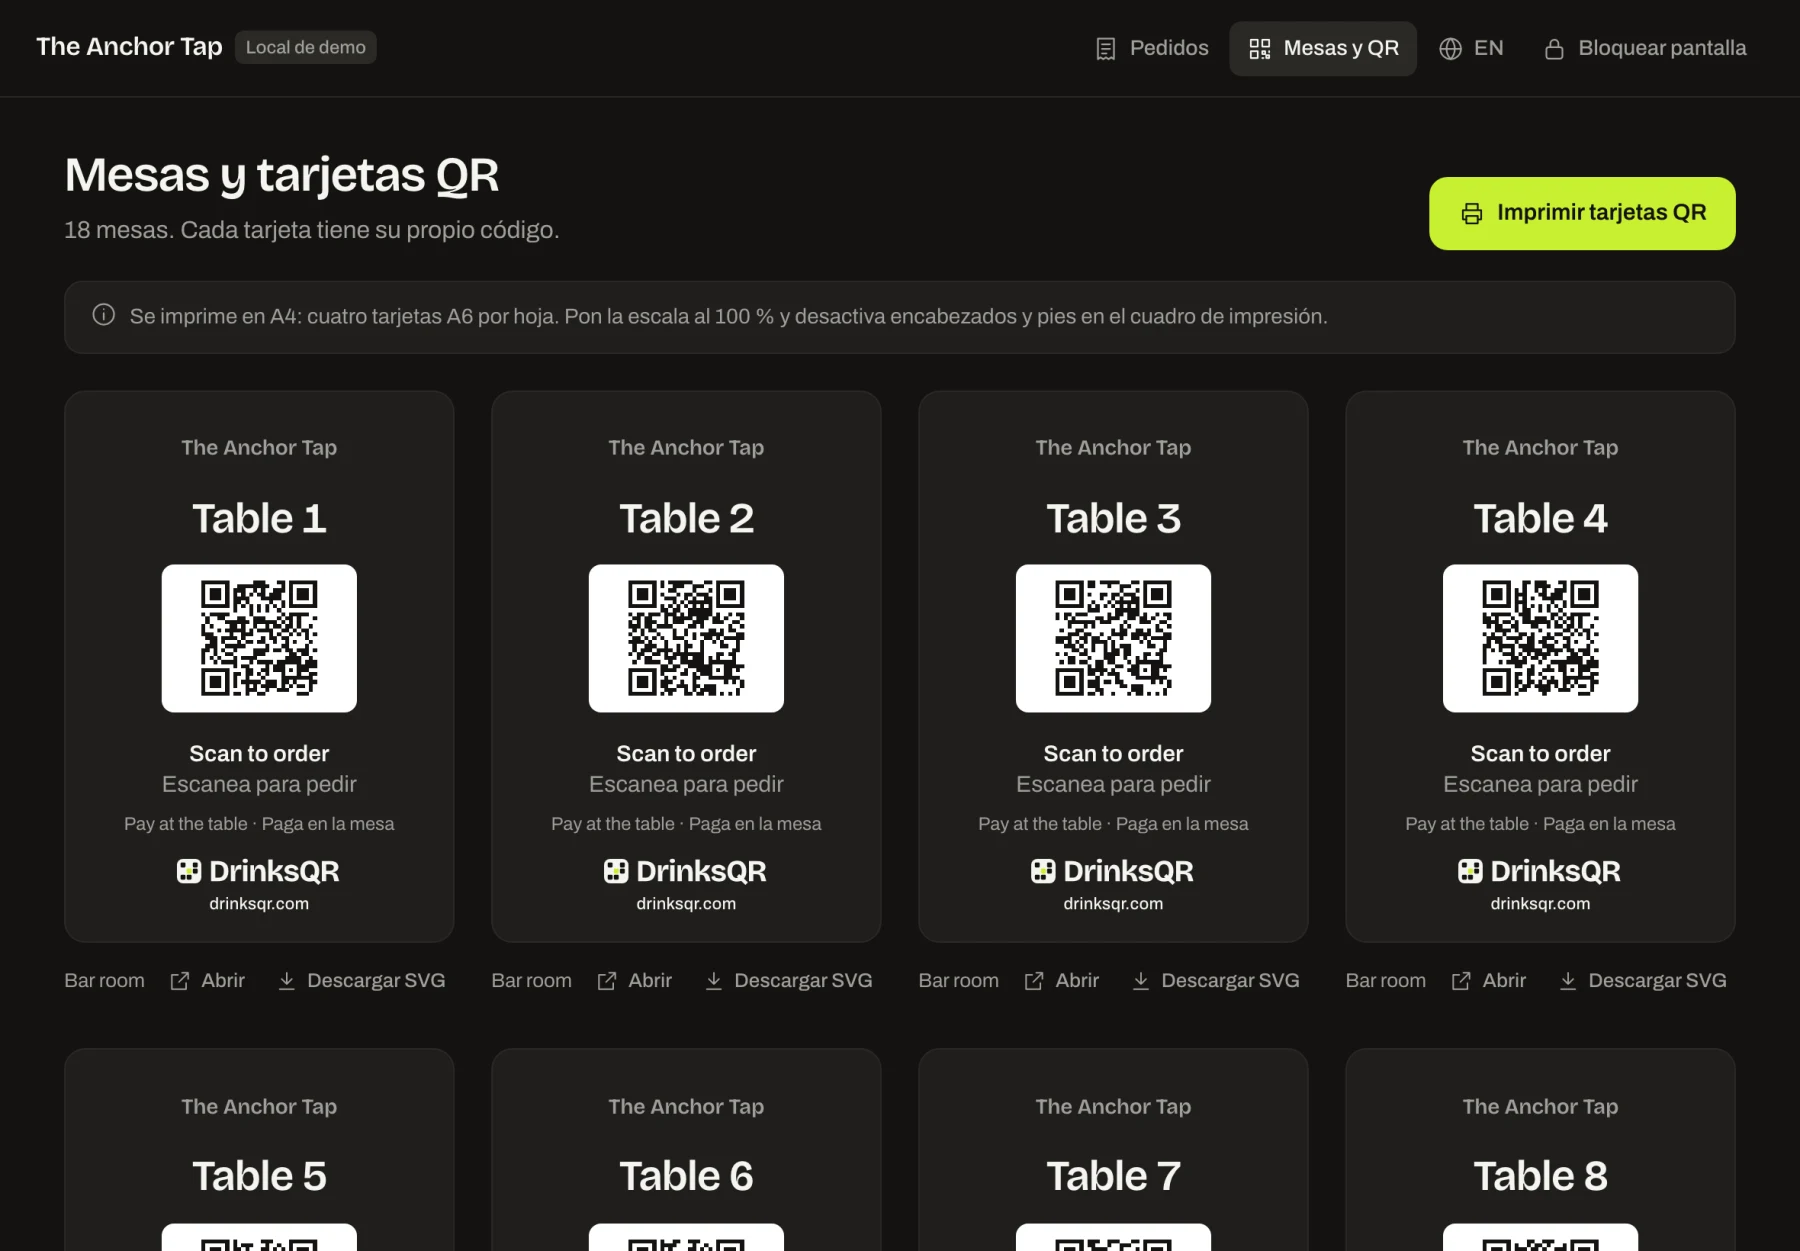
Task: Click the QR grid icon beside Mesas y QR
Action: pos(1260,49)
